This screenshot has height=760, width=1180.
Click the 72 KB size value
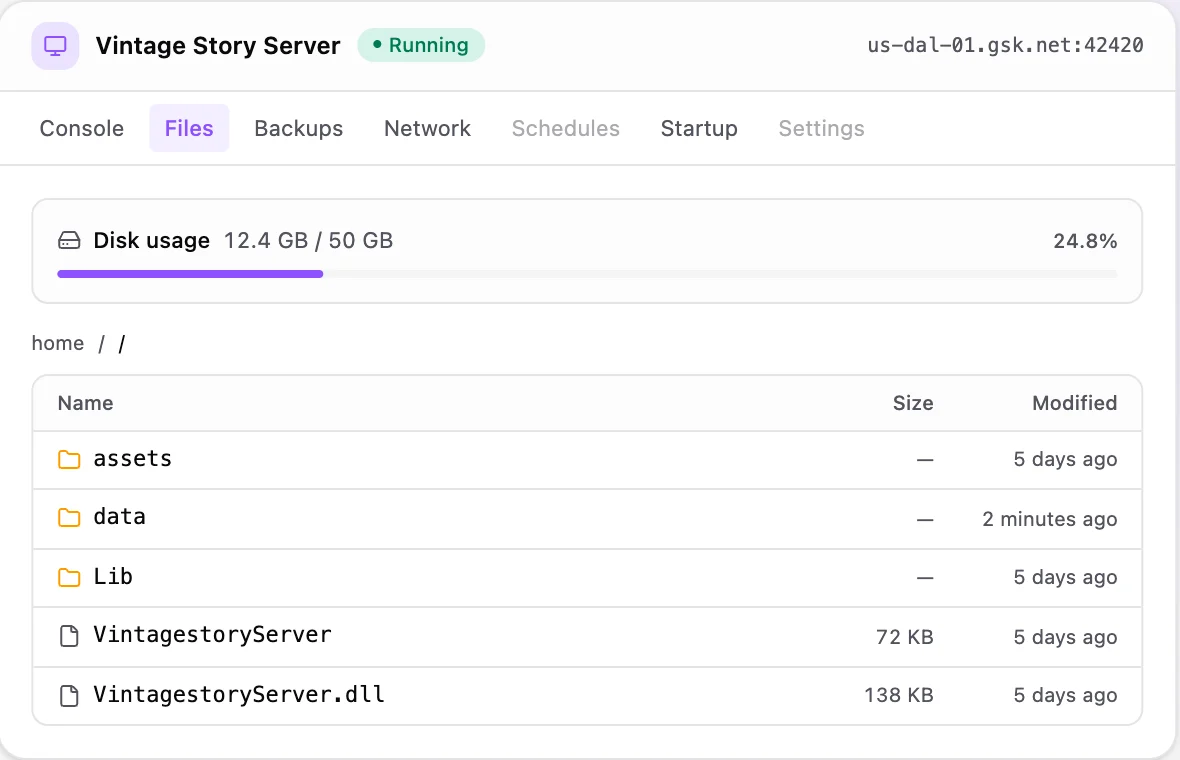point(905,637)
